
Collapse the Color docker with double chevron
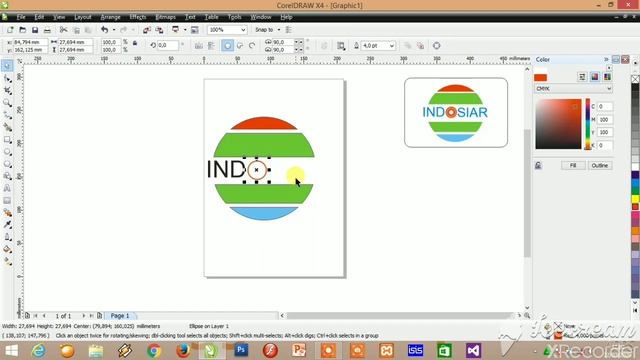(606, 60)
